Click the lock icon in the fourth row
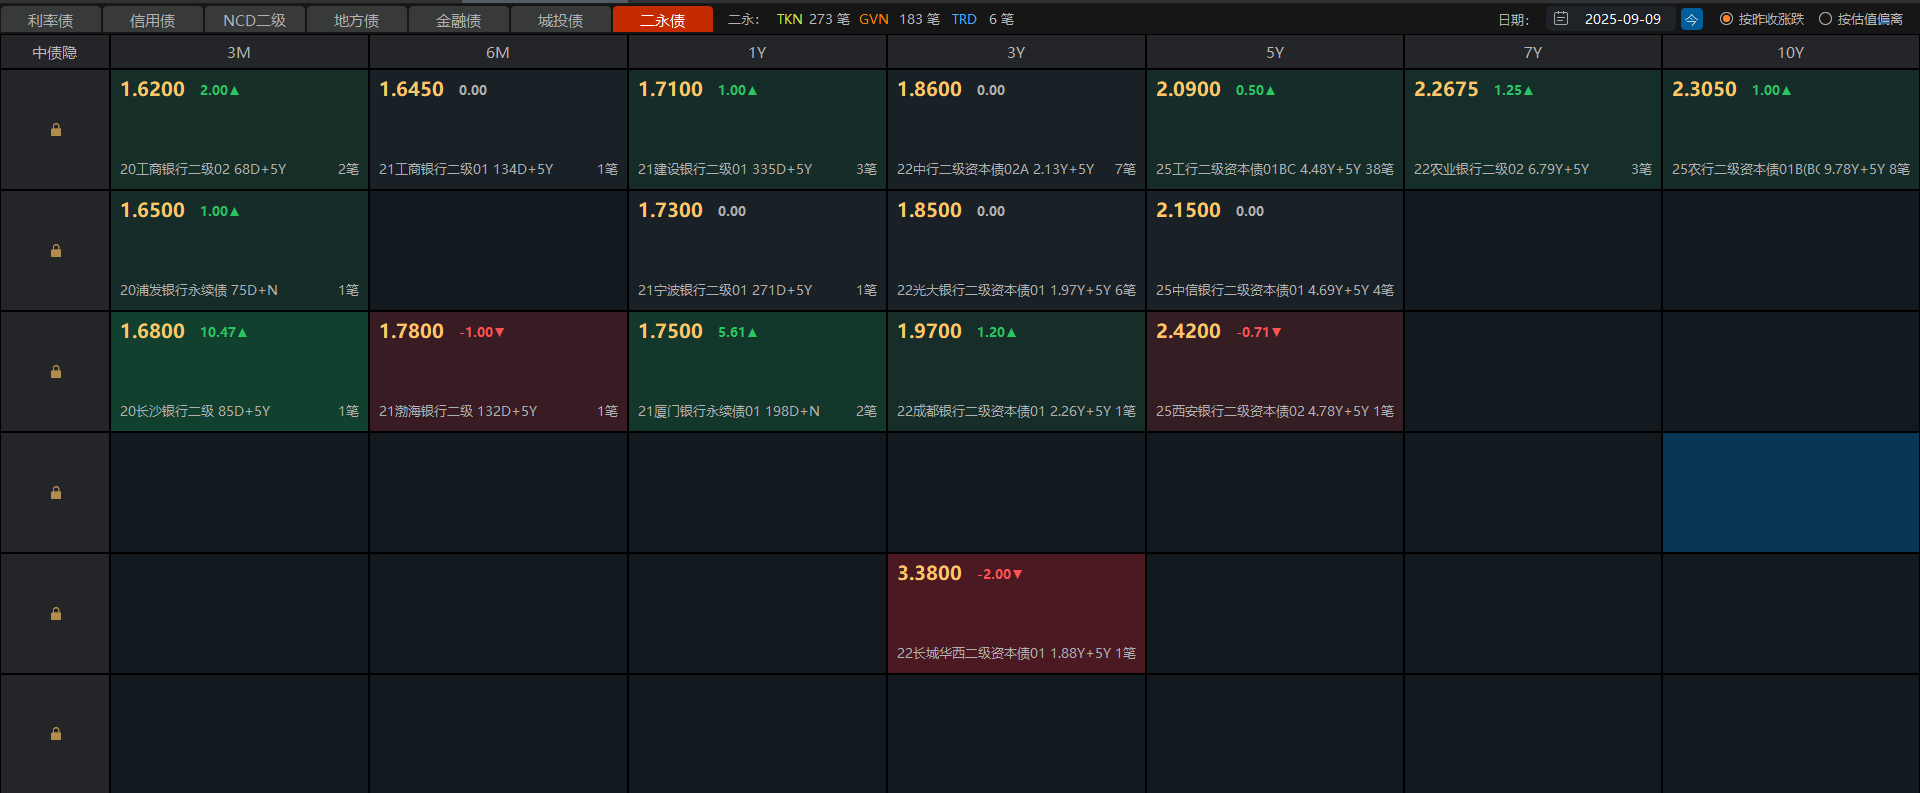The image size is (1920, 793). click(56, 493)
